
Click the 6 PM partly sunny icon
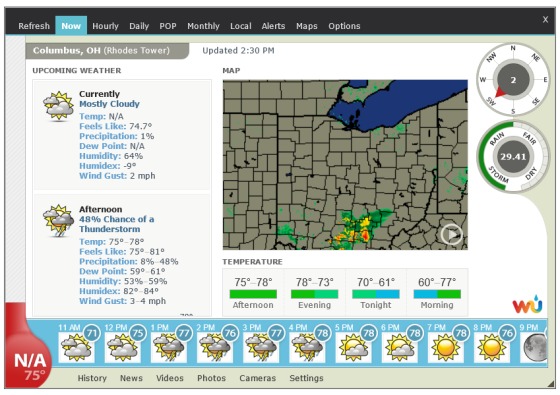[399, 347]
